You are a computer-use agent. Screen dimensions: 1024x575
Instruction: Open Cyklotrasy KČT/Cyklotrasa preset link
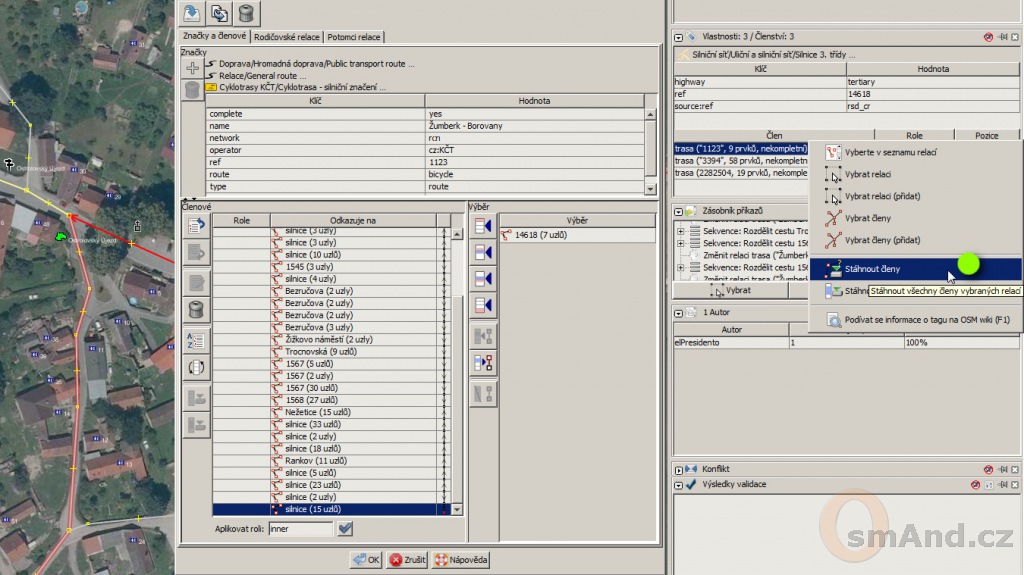[302, 87]
